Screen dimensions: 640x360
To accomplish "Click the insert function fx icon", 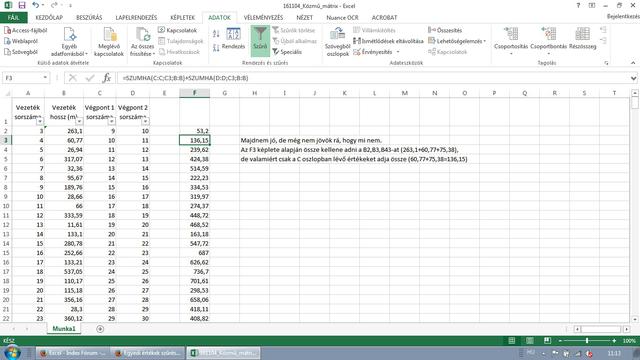I will (107, 78).
